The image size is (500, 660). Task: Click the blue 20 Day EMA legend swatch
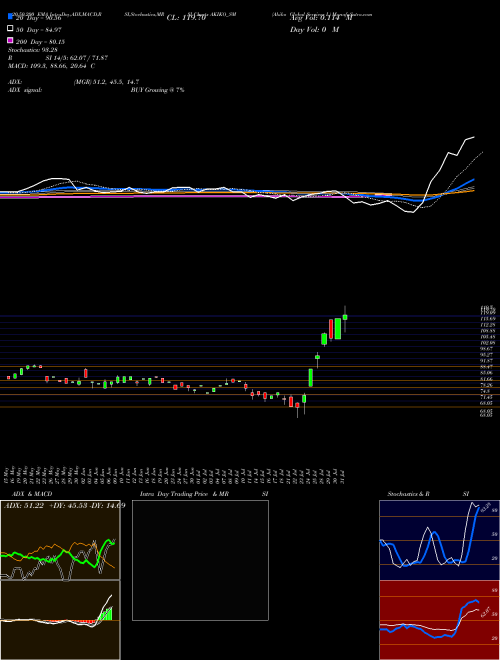[10, 17]
